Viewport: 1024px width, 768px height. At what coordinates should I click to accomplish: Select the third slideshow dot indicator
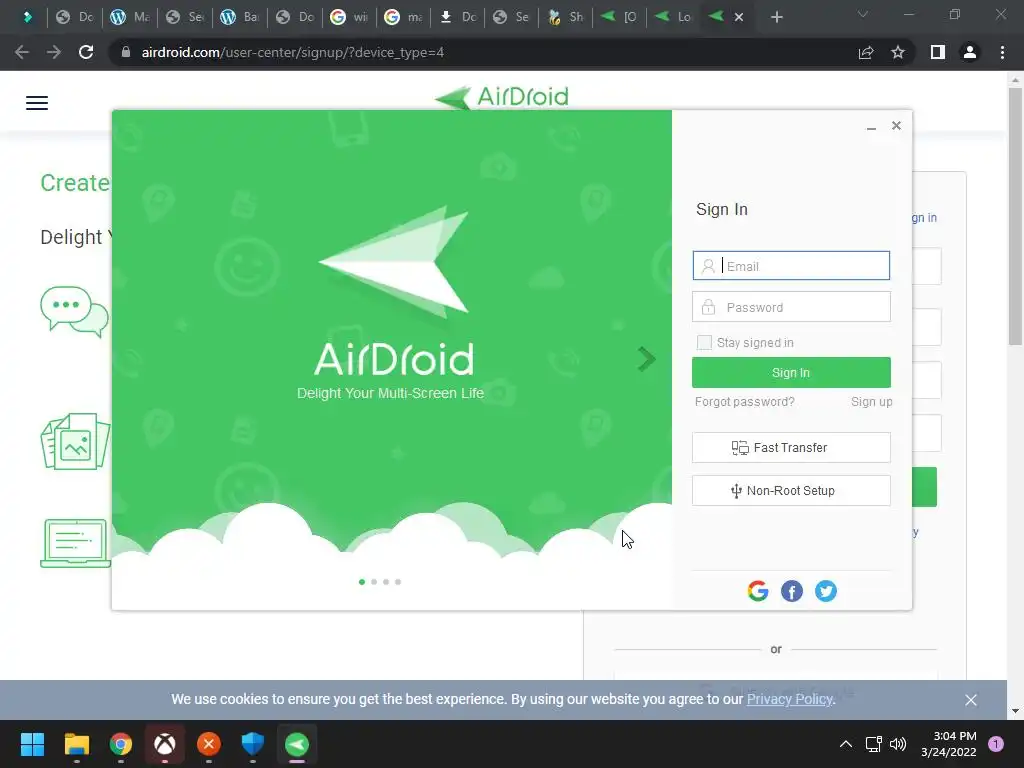(386, 582)
